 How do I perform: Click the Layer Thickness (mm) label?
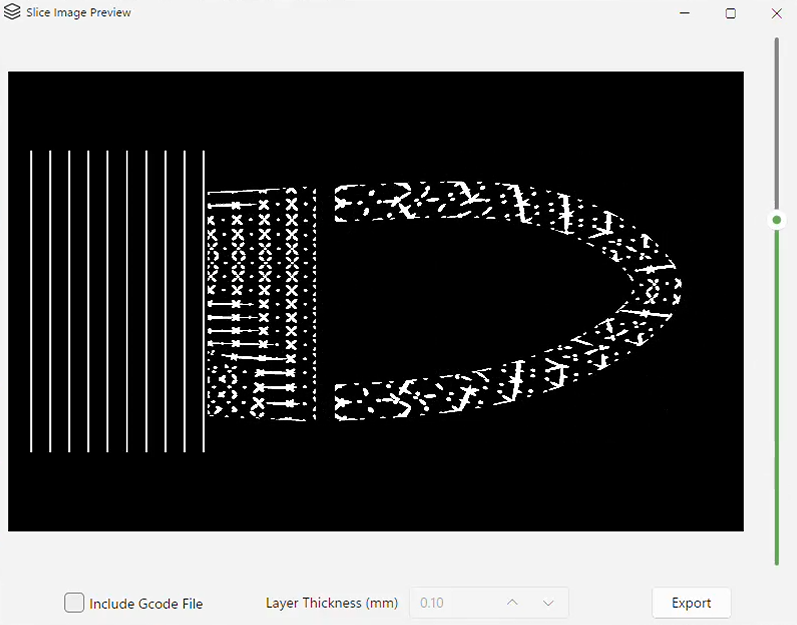[331, 603]
